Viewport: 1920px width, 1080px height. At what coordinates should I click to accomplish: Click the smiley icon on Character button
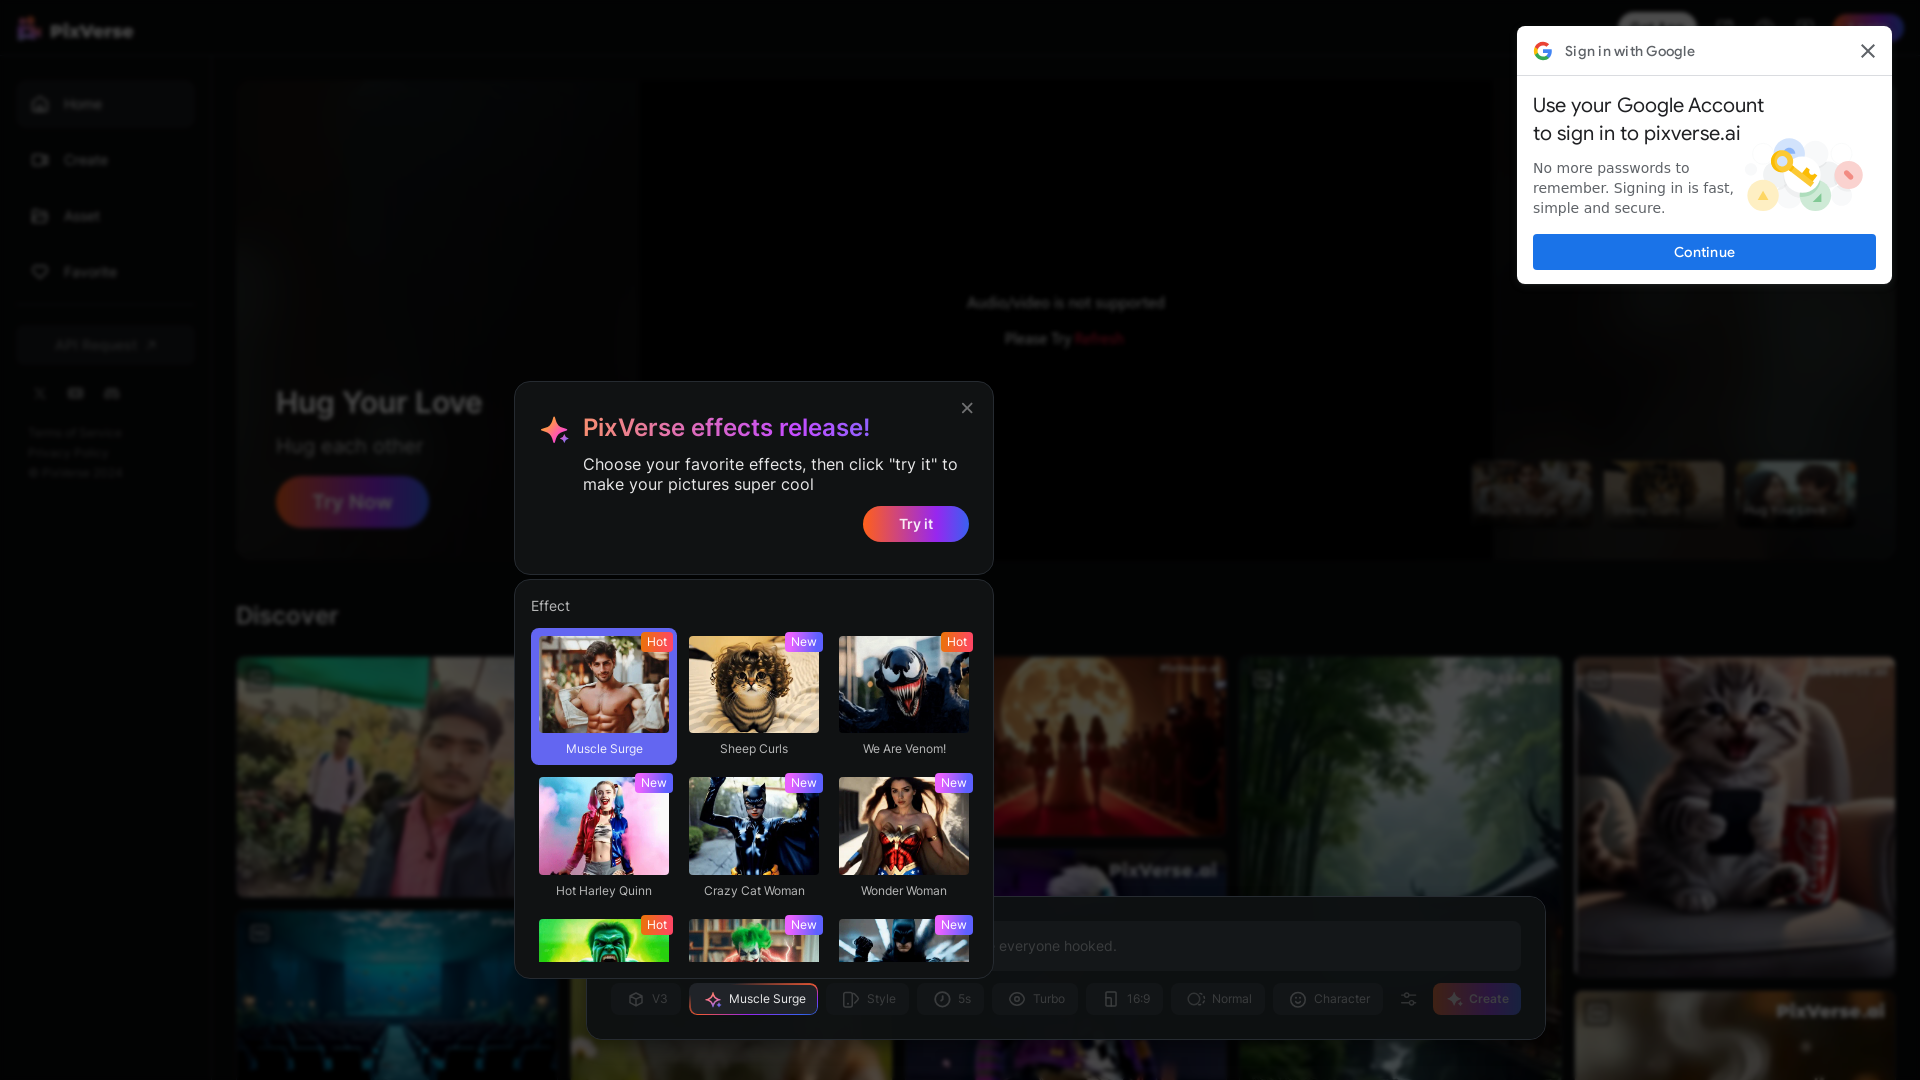(x=1298, y=999)
